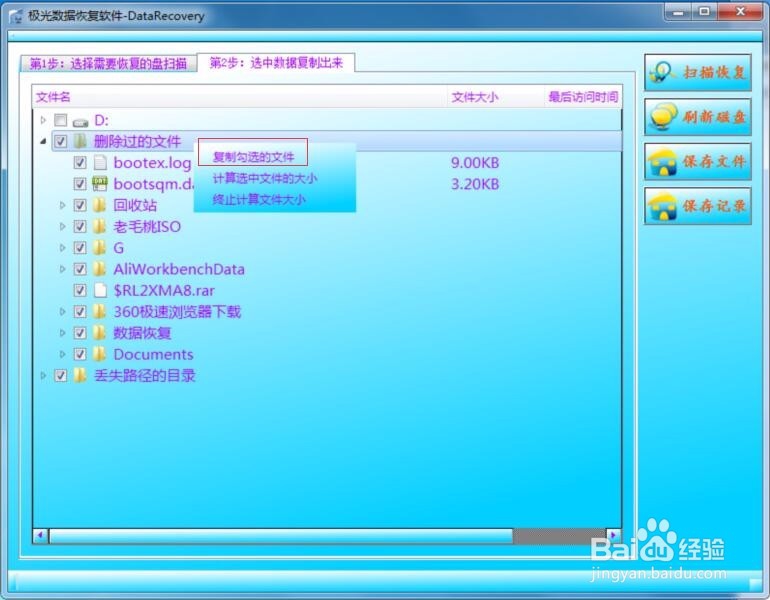The width and height of the screenshot is (770, 600).
Task: Uncheck the Documents checkbox
Action: tap(80, 354)
